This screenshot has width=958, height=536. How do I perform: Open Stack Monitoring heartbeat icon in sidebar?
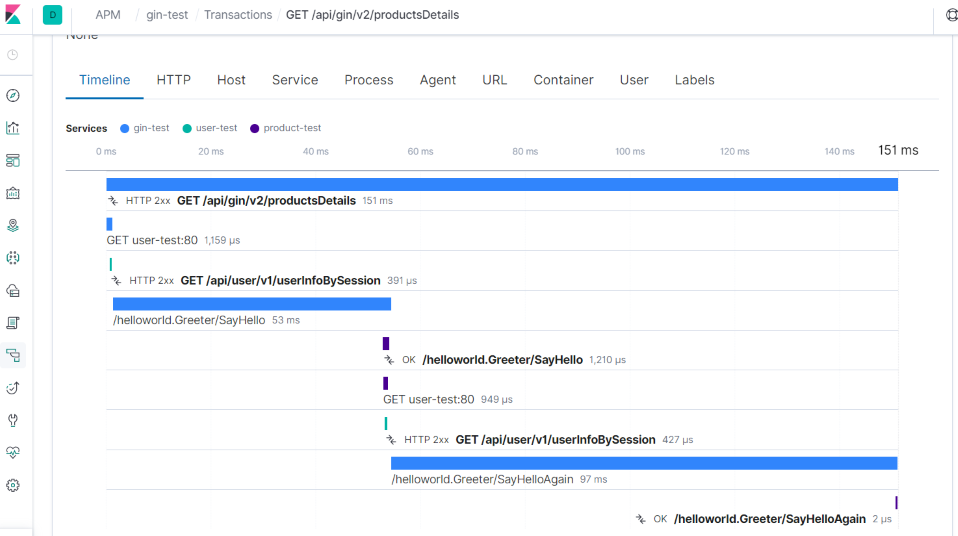pyautogui.click(x=13, y=452)
